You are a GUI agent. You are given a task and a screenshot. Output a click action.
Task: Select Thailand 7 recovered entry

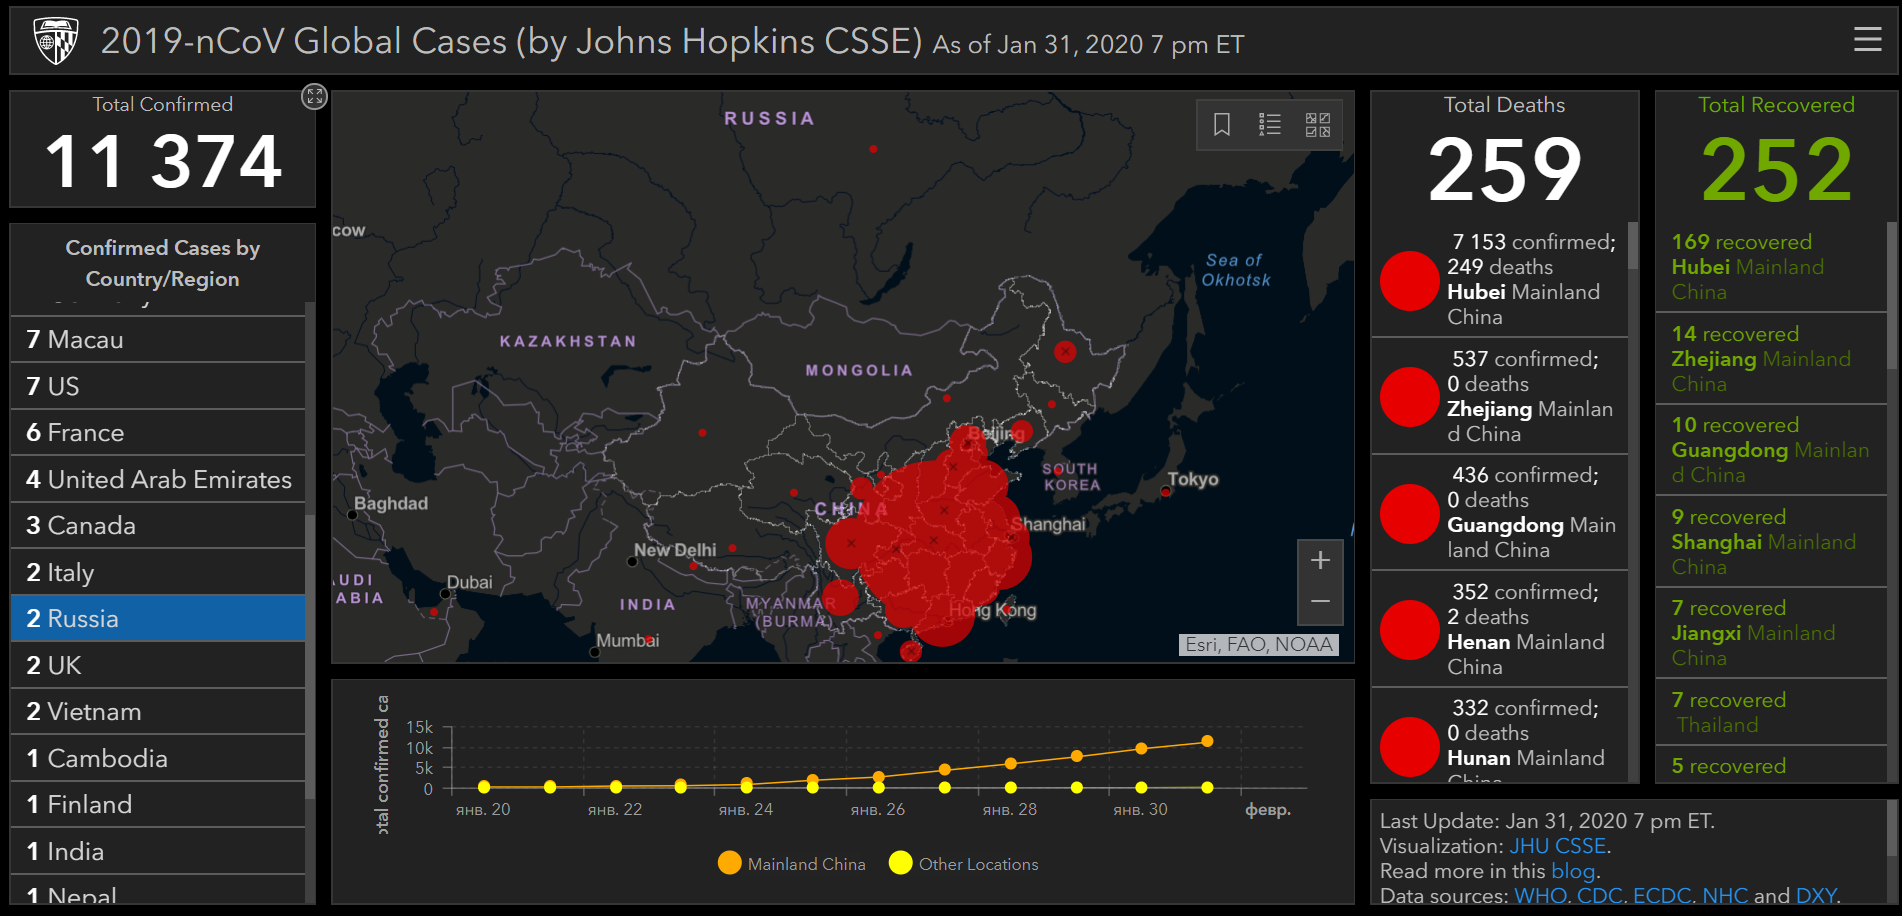coord(1770,712)
